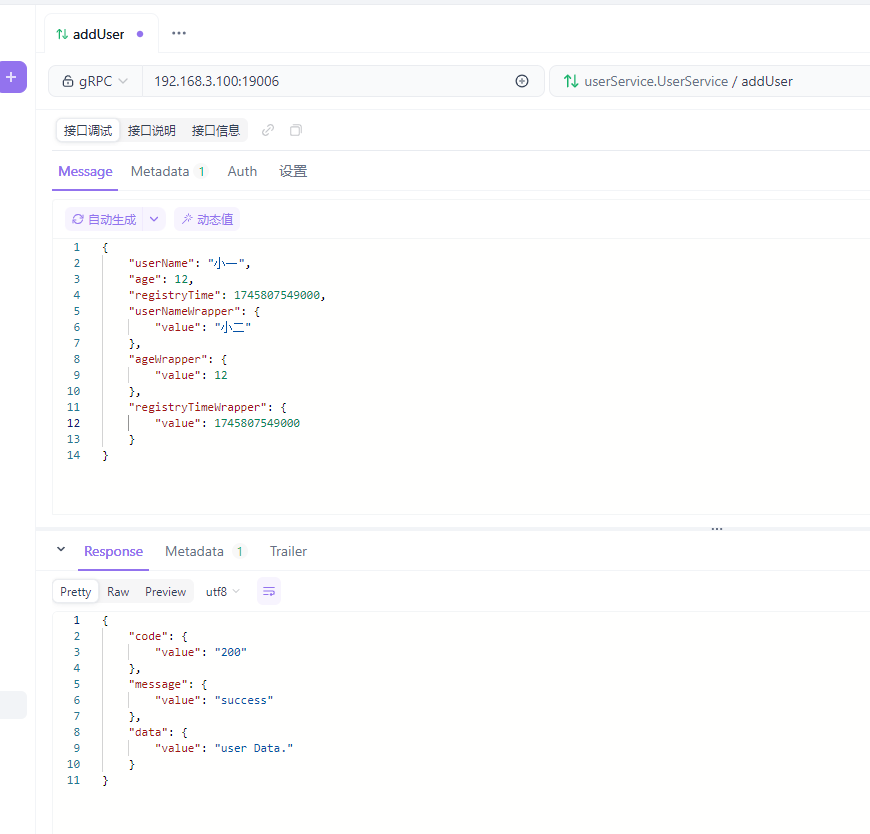
Task: Click the response value "200"
Action: pyautogui.click(x=231, y=653)
